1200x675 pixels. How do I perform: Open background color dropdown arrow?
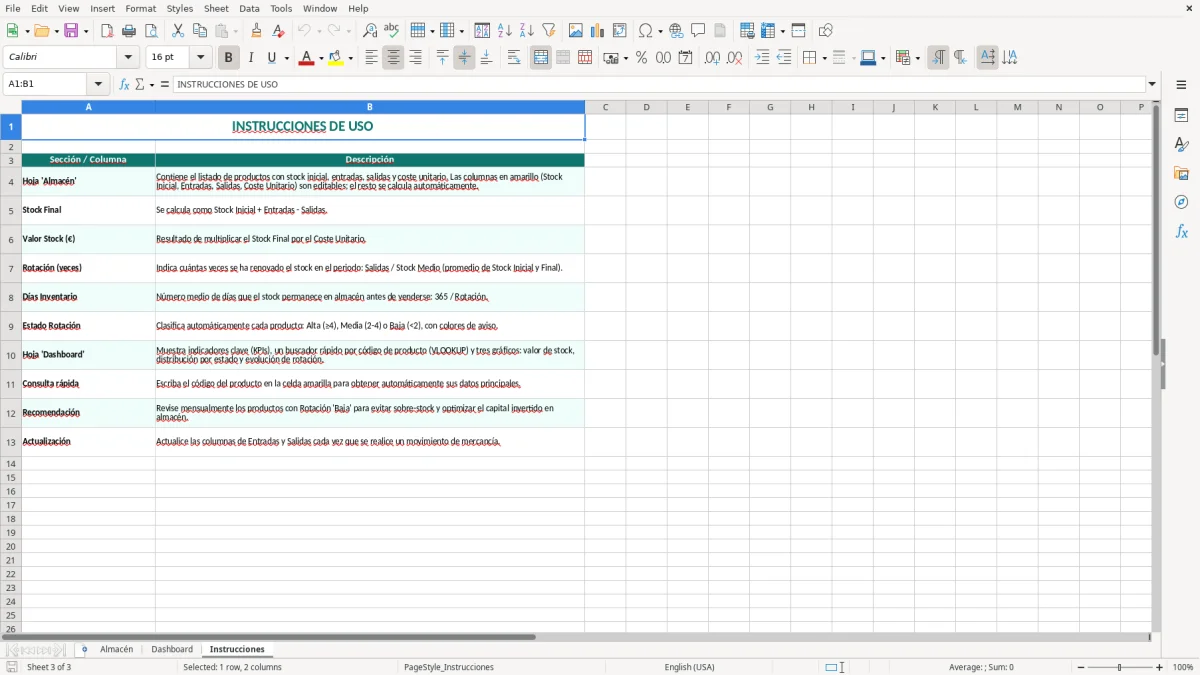[x=350, y=58]
